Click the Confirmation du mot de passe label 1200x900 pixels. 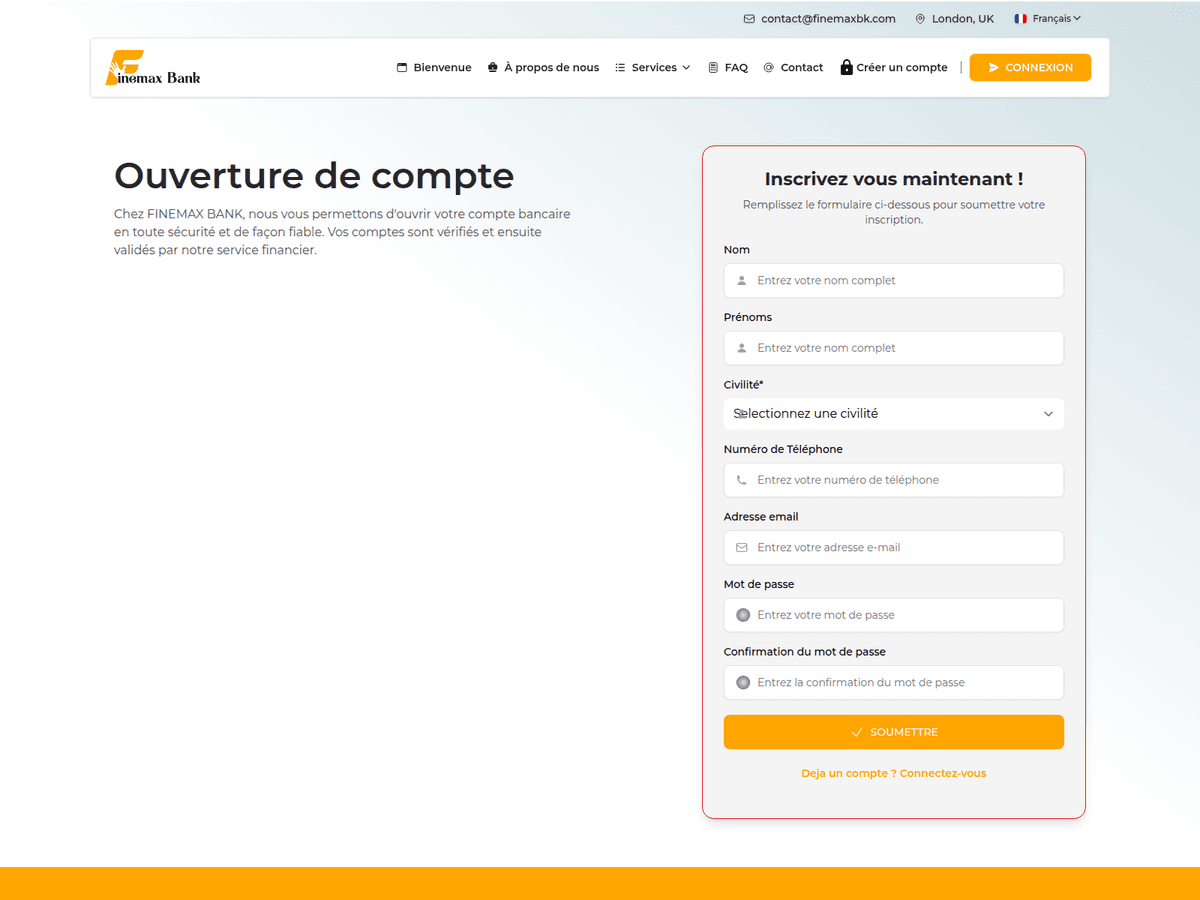click(805, 652)
